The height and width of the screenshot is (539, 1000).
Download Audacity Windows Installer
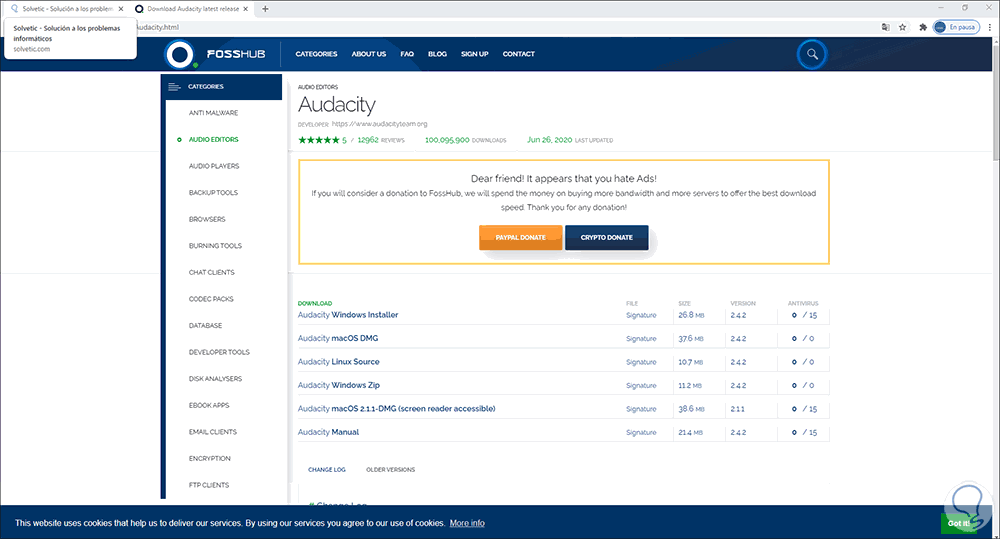point(348,315)
